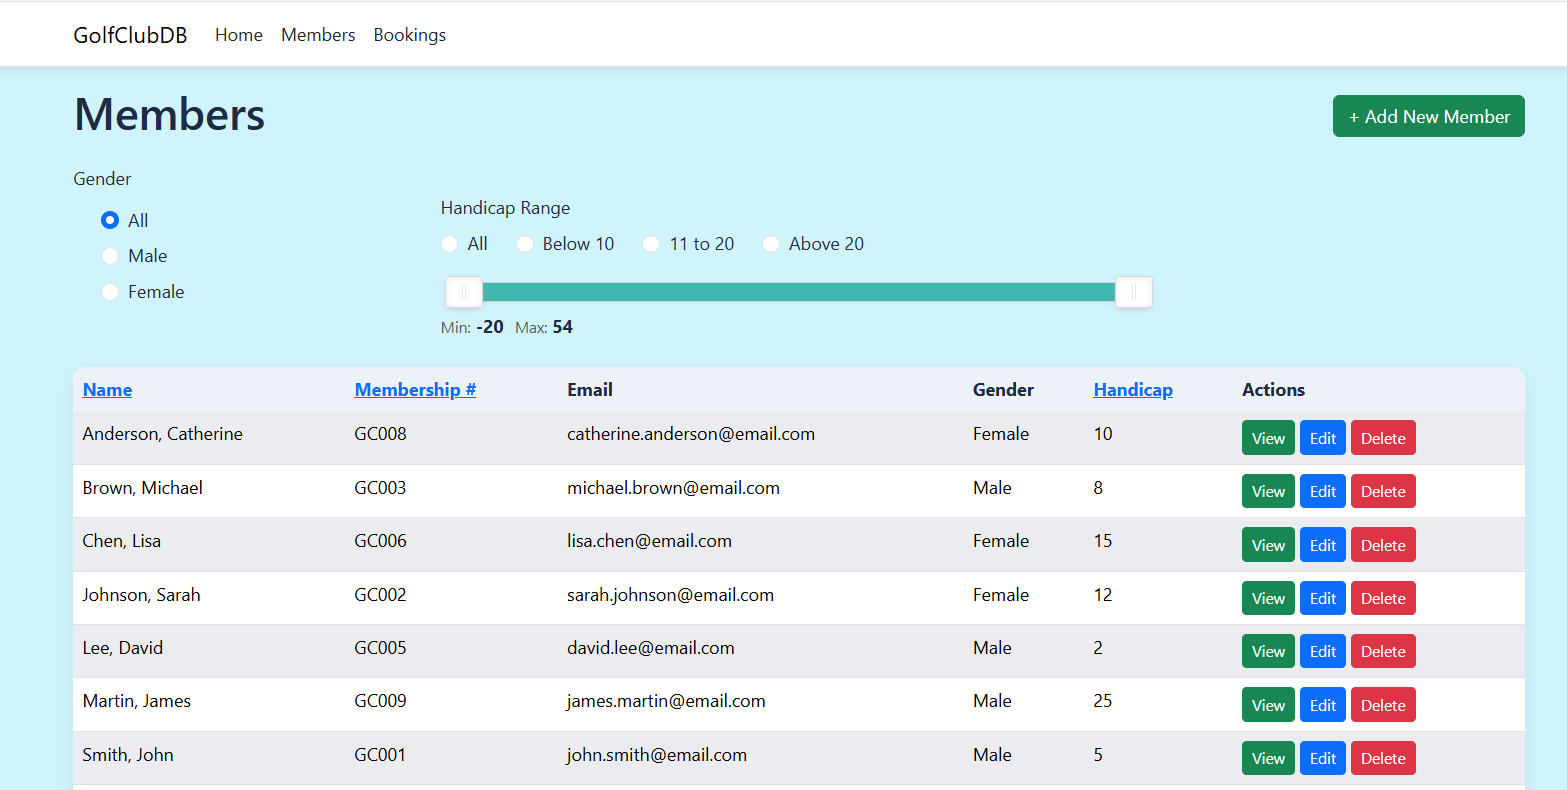Viewport: 1567px width, 790px height.
Task: Sort the table by Handicap
Action: pyautogui.click(x=1133, y=390)
